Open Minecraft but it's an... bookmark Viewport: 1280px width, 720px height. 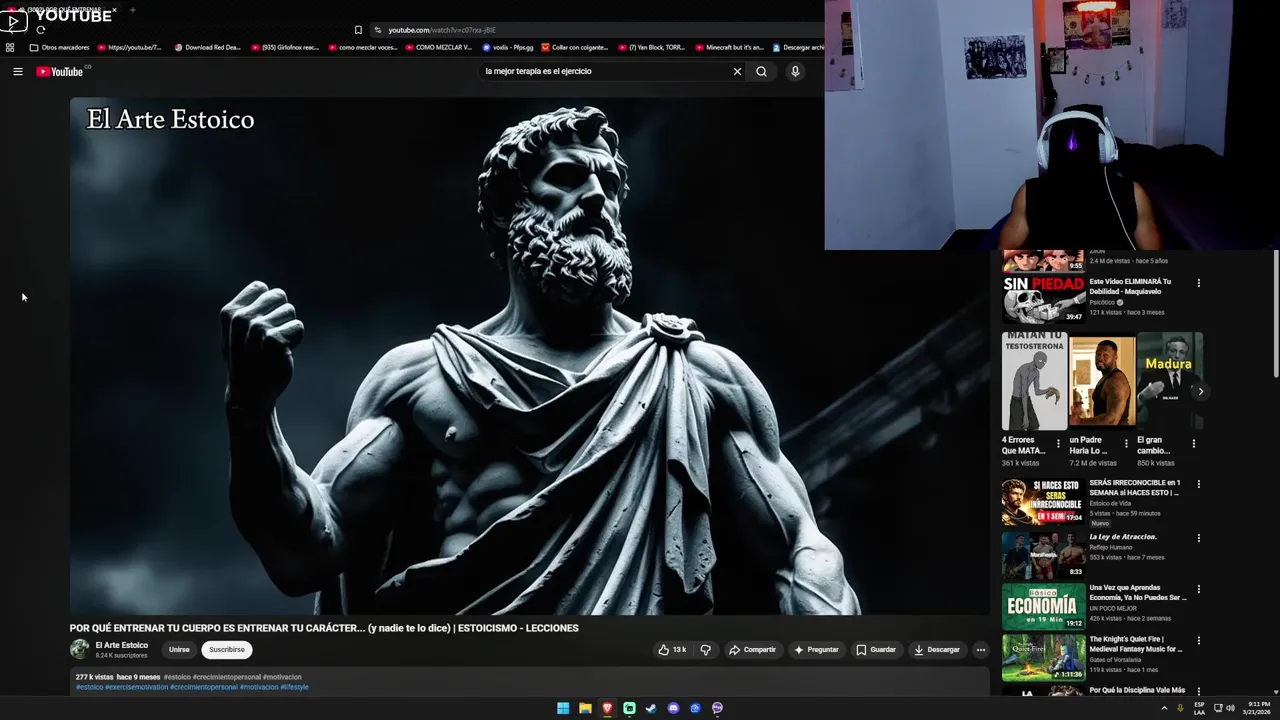tap(729, 47)
